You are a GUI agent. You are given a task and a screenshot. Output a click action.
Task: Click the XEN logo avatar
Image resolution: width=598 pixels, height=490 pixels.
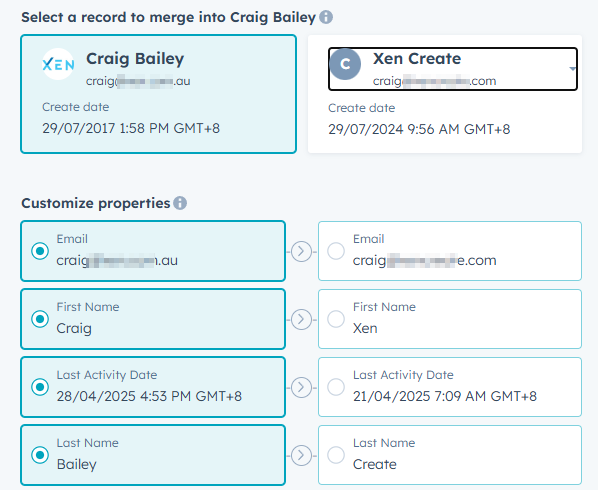click(58, 64)
